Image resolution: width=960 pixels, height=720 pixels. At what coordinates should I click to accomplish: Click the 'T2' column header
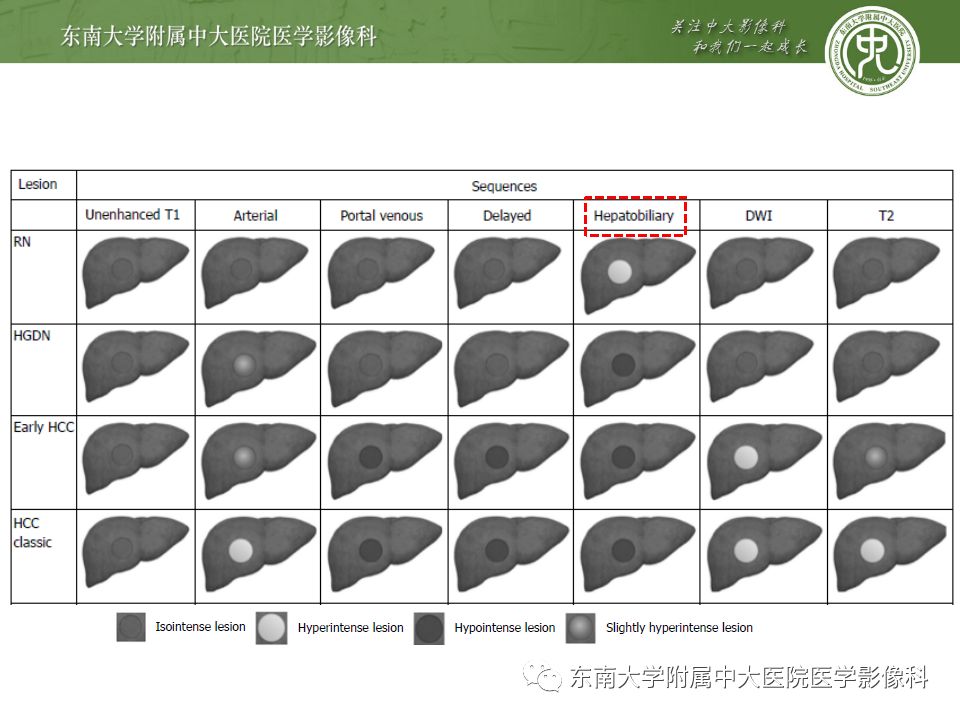pyautogui.click(x=886, y=216)
